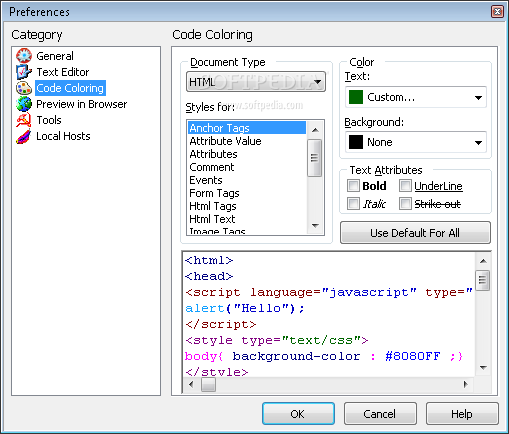Open the Local Hosts category
509x434 pixels.
(63, 136)
